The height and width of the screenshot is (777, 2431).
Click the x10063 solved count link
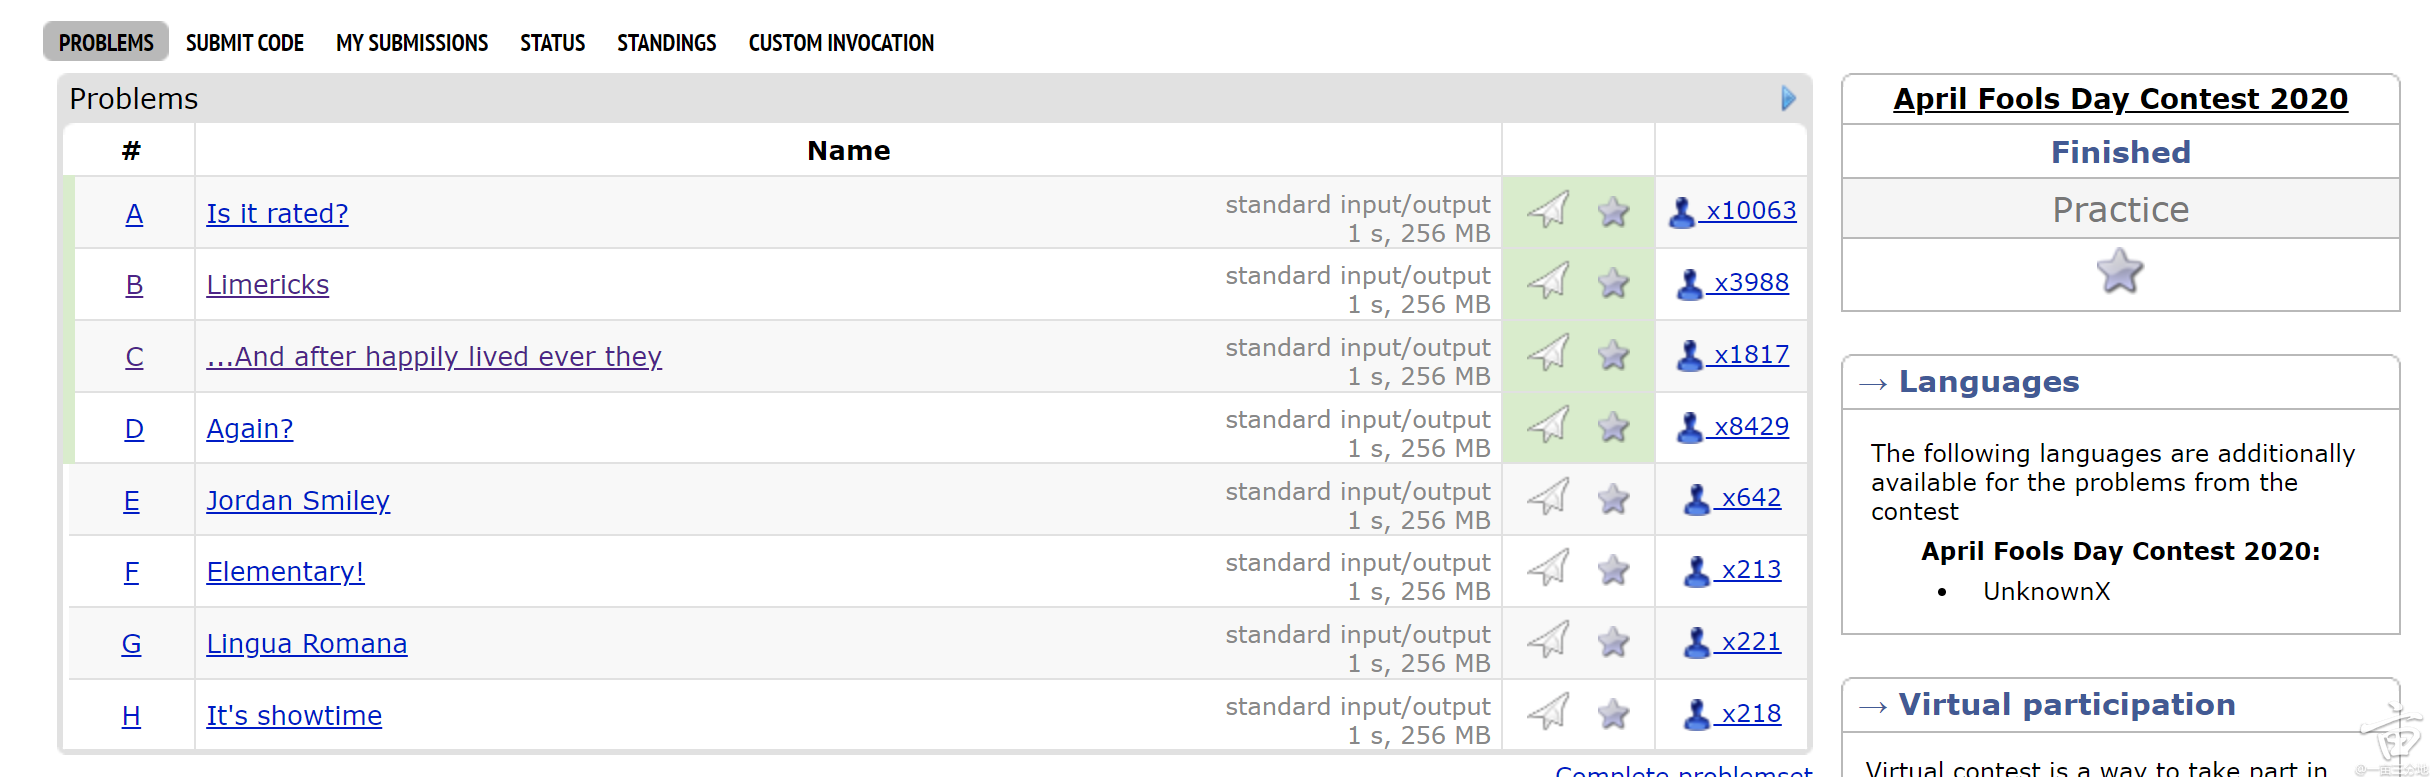tap(1750, 211)
